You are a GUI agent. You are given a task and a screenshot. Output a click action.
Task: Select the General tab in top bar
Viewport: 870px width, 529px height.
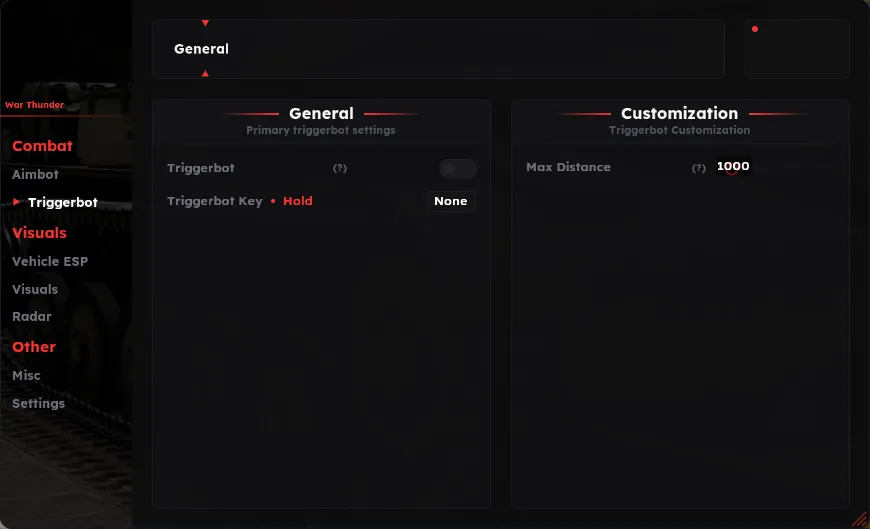(201, 49)
